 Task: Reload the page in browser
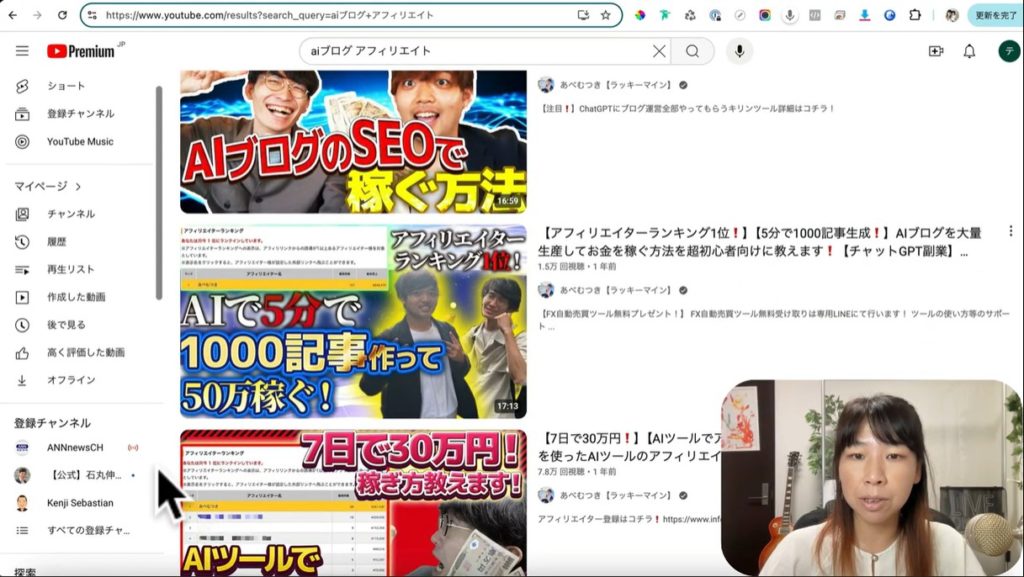click(62, 15)
